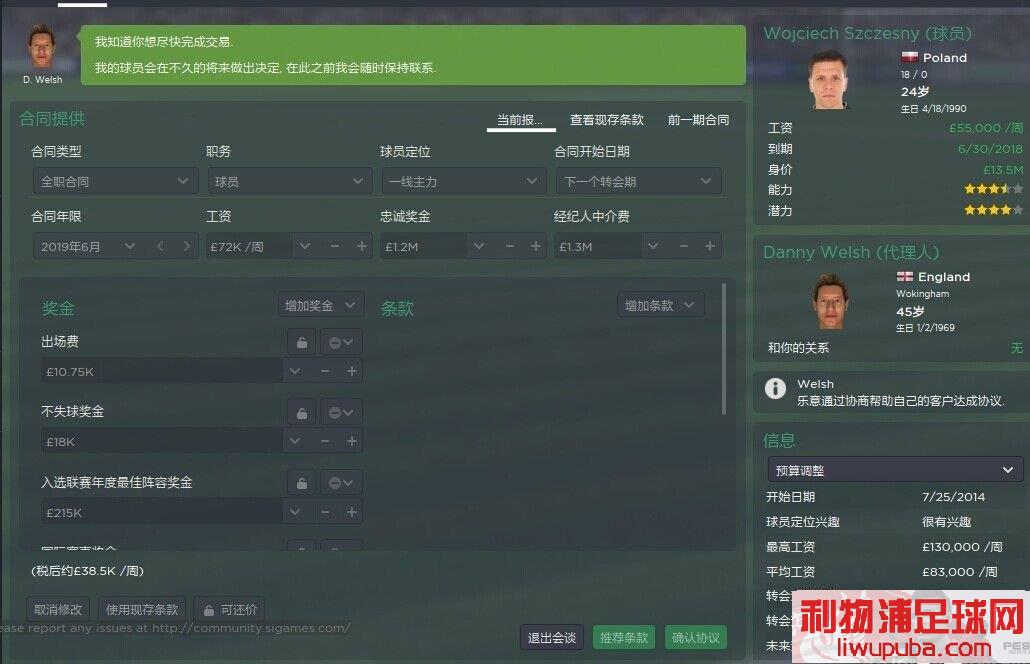Switch to 前一期合同 tab
This screenshot has width=1030, height=664.
(698, 120)
